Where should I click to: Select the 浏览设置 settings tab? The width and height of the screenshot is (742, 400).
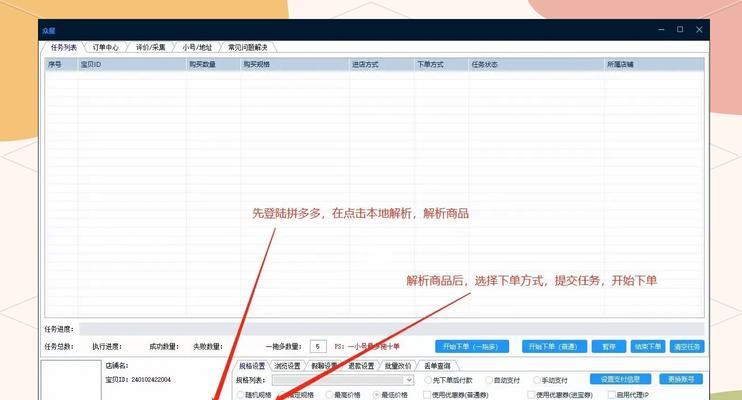(x=287, y=366)
